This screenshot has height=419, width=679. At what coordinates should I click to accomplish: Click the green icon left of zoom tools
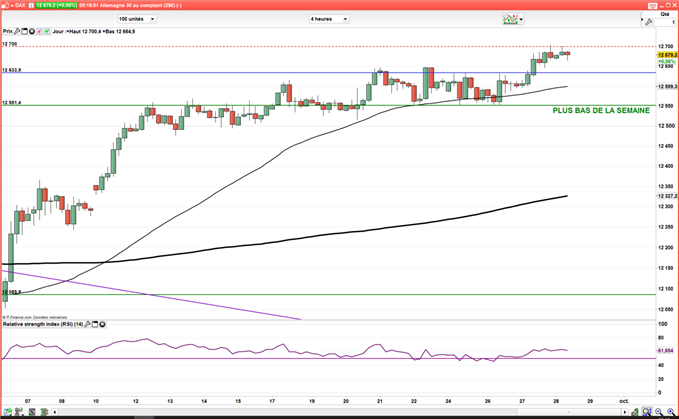pos(634,412)
